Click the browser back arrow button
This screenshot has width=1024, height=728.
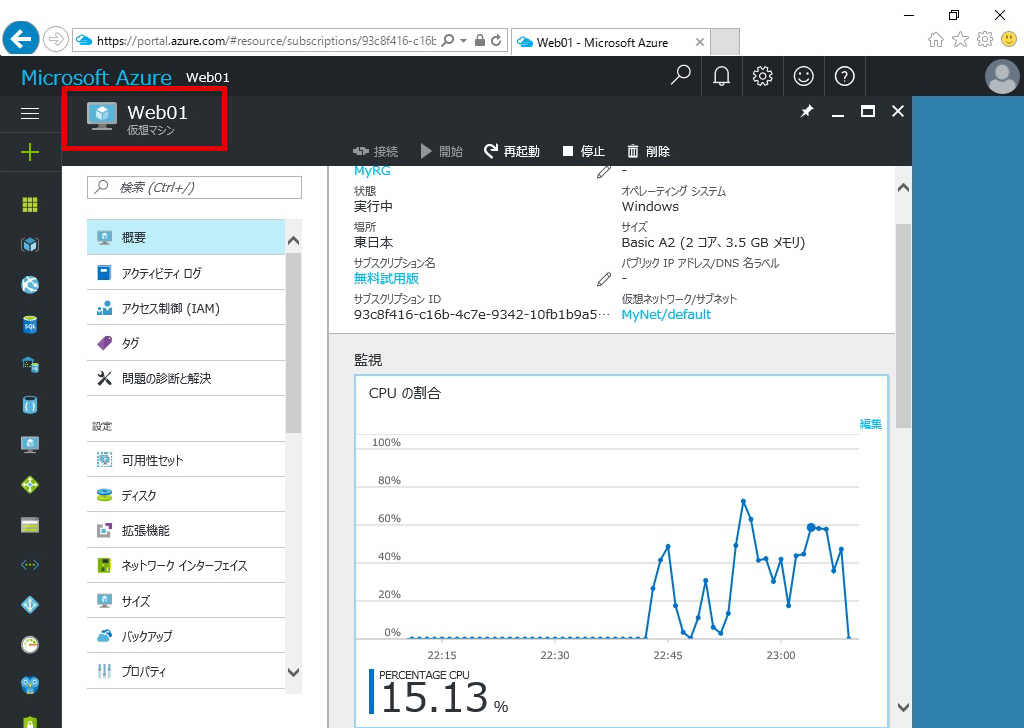tap(21, 40)
